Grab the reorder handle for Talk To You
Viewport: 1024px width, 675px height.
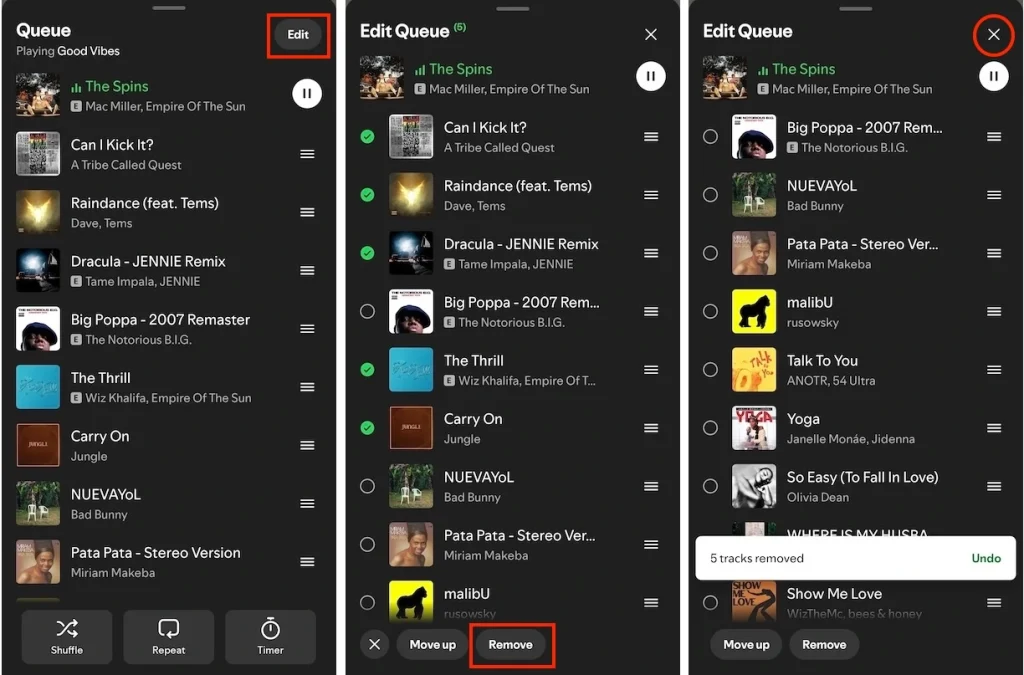point(994,370)
